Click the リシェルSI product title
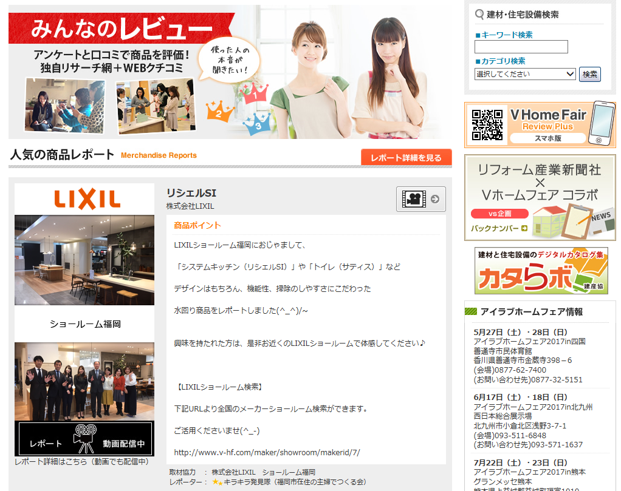This screenshot has width=621, height=491. (191, 193)
